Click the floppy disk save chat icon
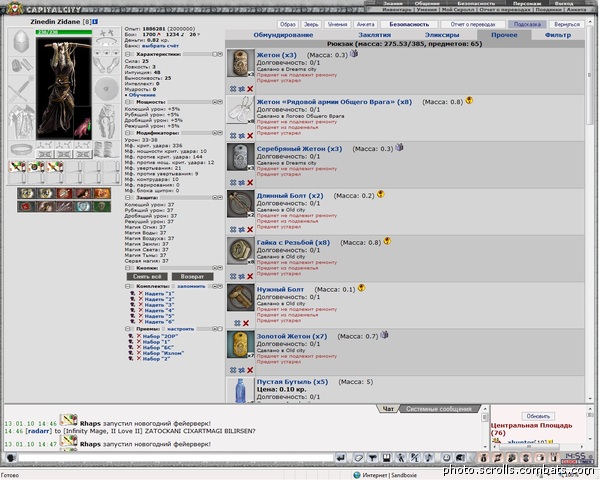The width and height of the screenshot is (600, 480). coord(386,458)
